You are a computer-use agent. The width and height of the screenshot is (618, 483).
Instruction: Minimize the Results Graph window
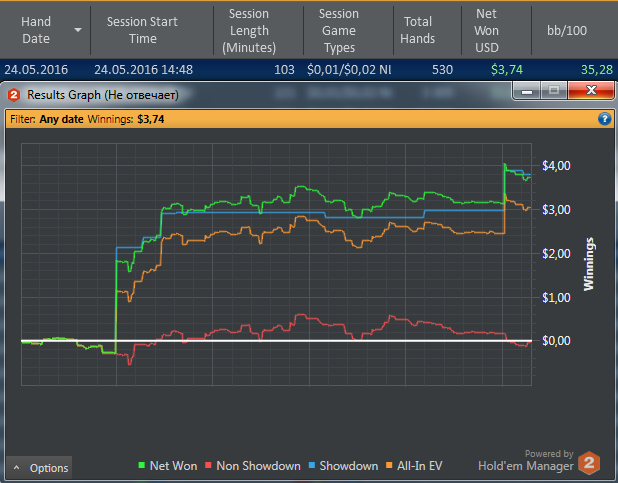527,91
